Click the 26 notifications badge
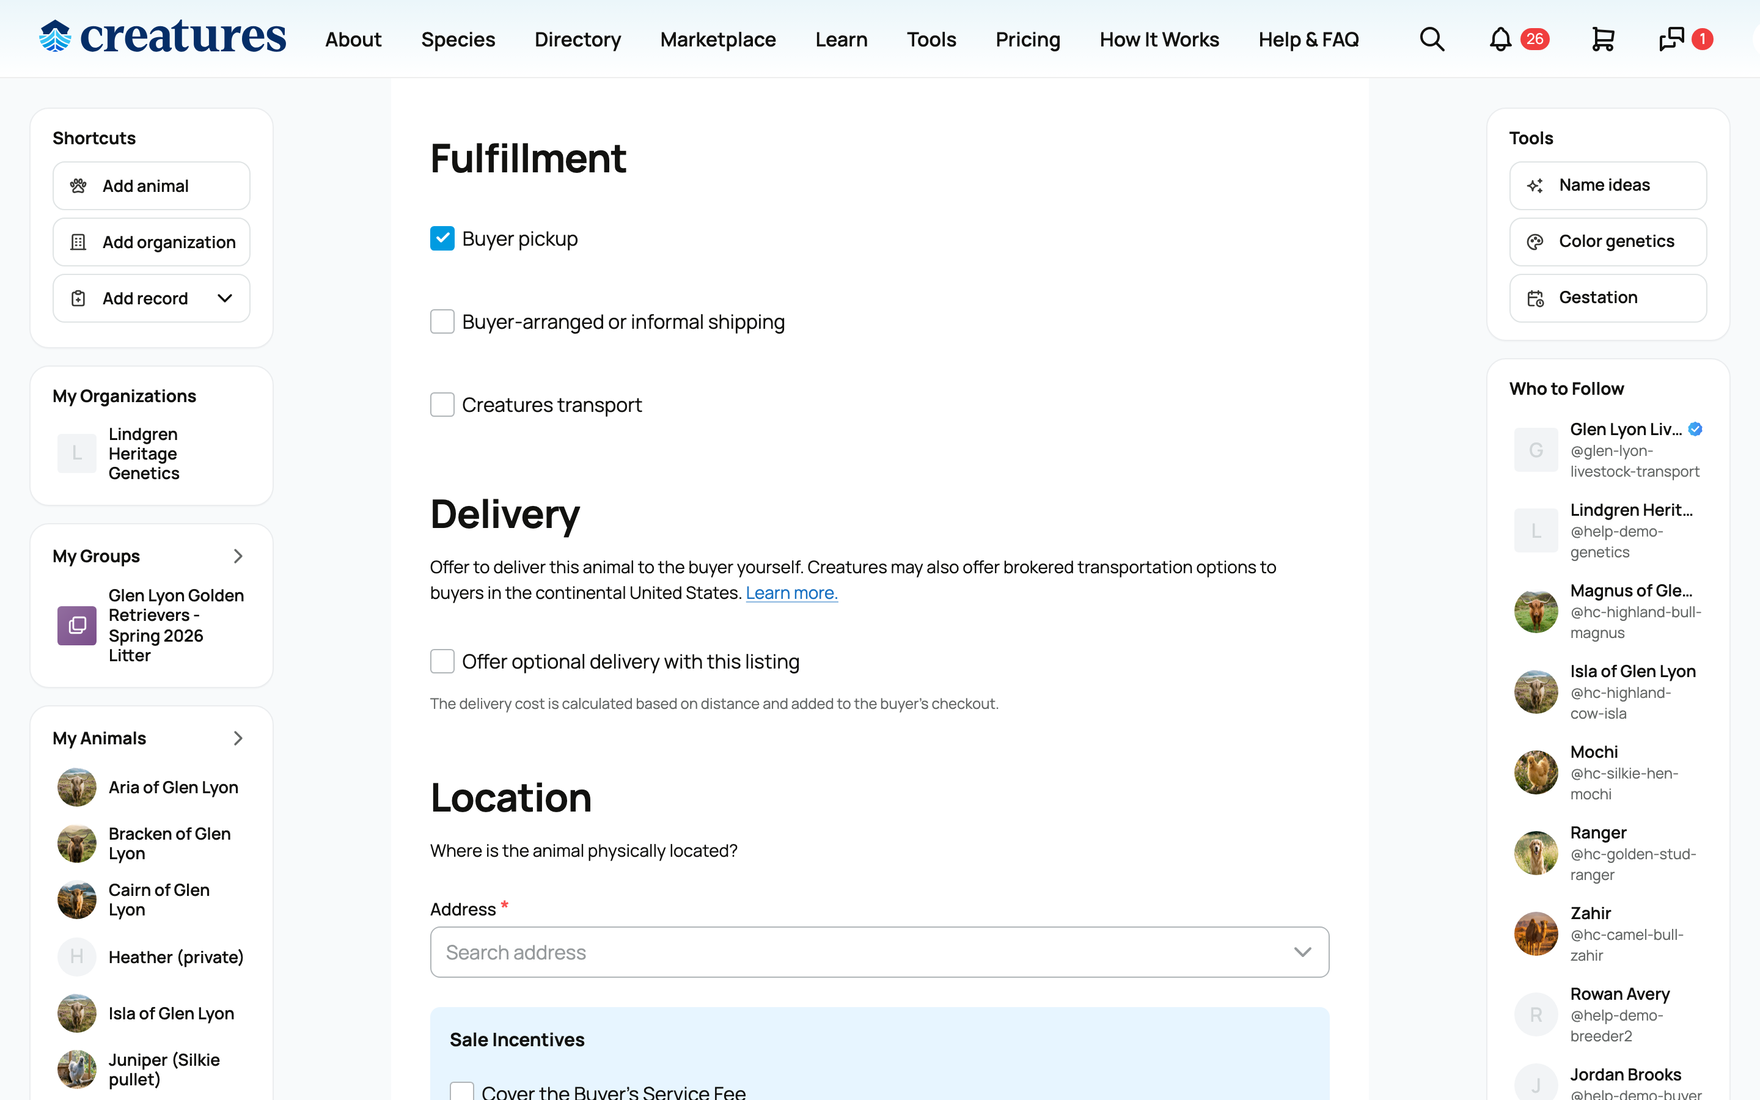Image resolution: width=1760 pixels, height=1100 pixels. [x=1535, y=39]
